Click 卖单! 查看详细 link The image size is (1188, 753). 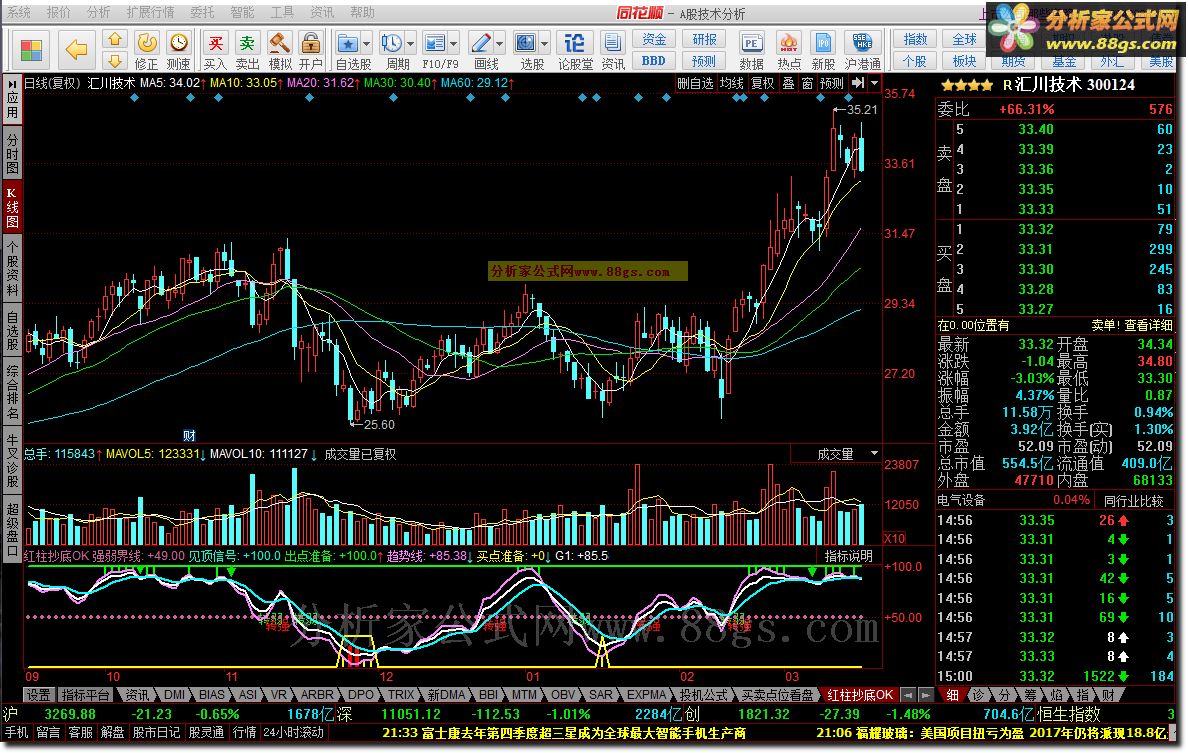click(1131, 325)
